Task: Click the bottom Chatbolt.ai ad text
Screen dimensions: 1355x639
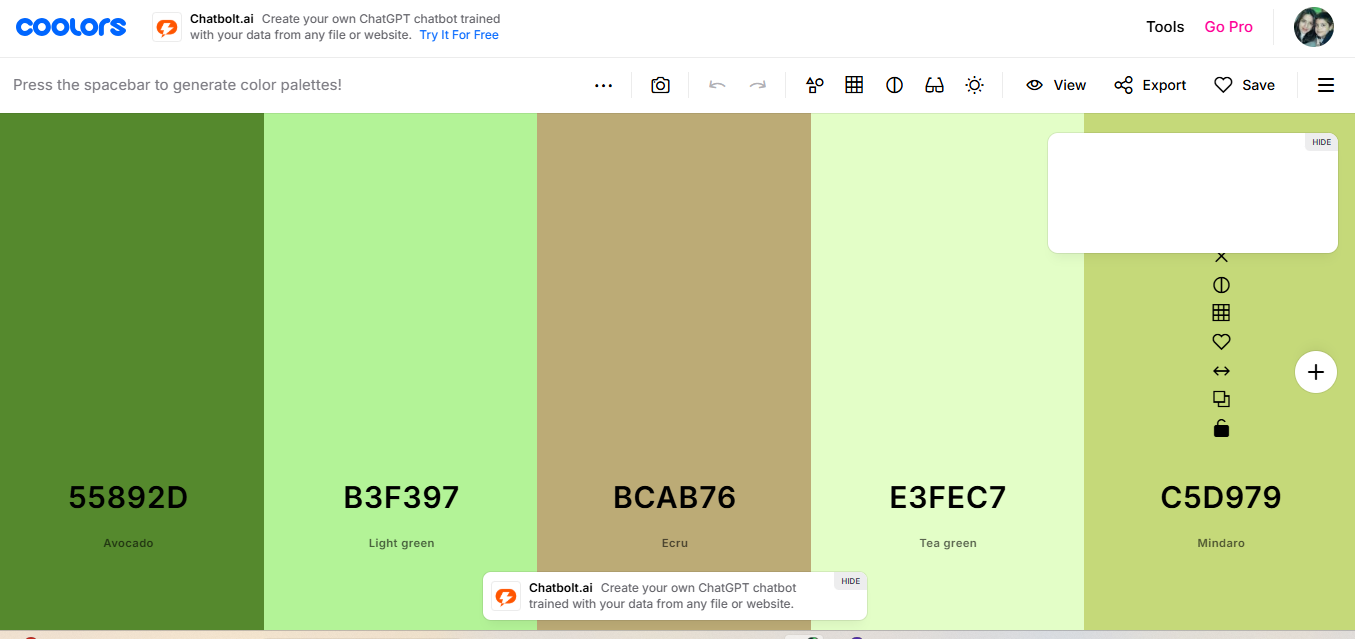Action: click(x=663, y=596)
